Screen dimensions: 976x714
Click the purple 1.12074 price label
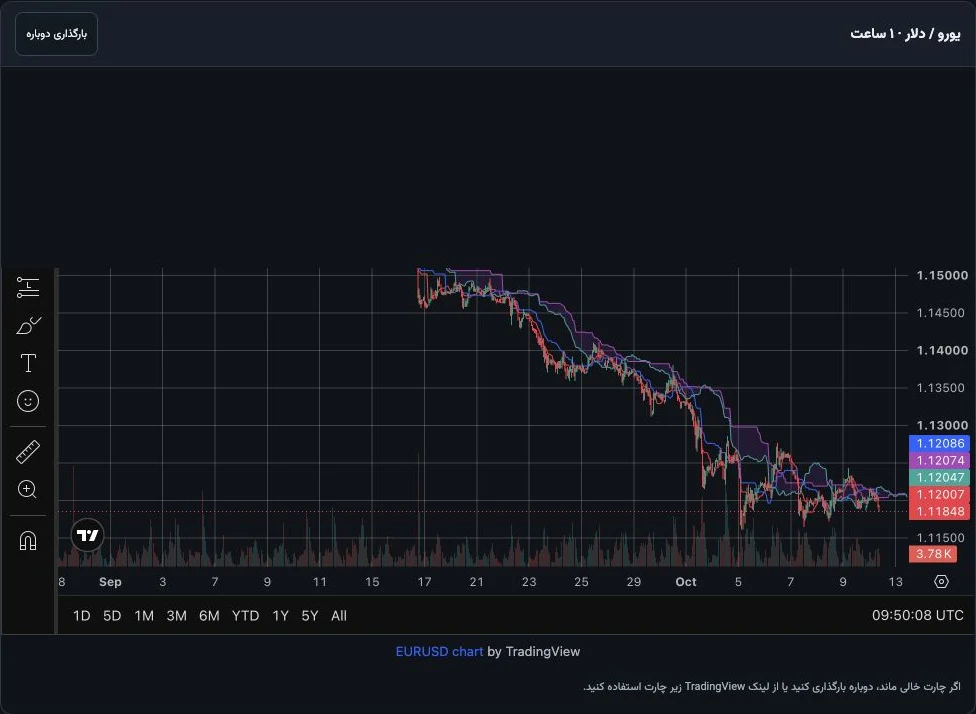(x=939, y=461)
